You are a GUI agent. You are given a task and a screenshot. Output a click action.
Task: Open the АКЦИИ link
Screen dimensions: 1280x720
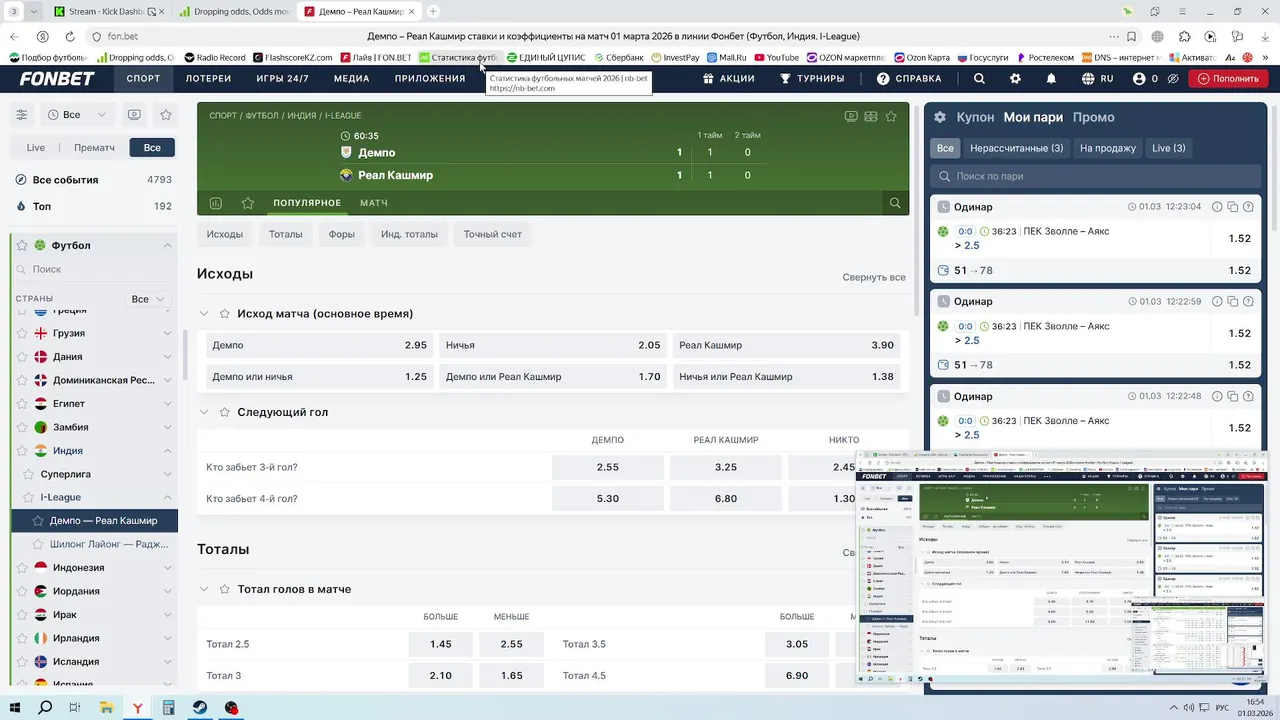pyautogui.click(x=728, y=78)
